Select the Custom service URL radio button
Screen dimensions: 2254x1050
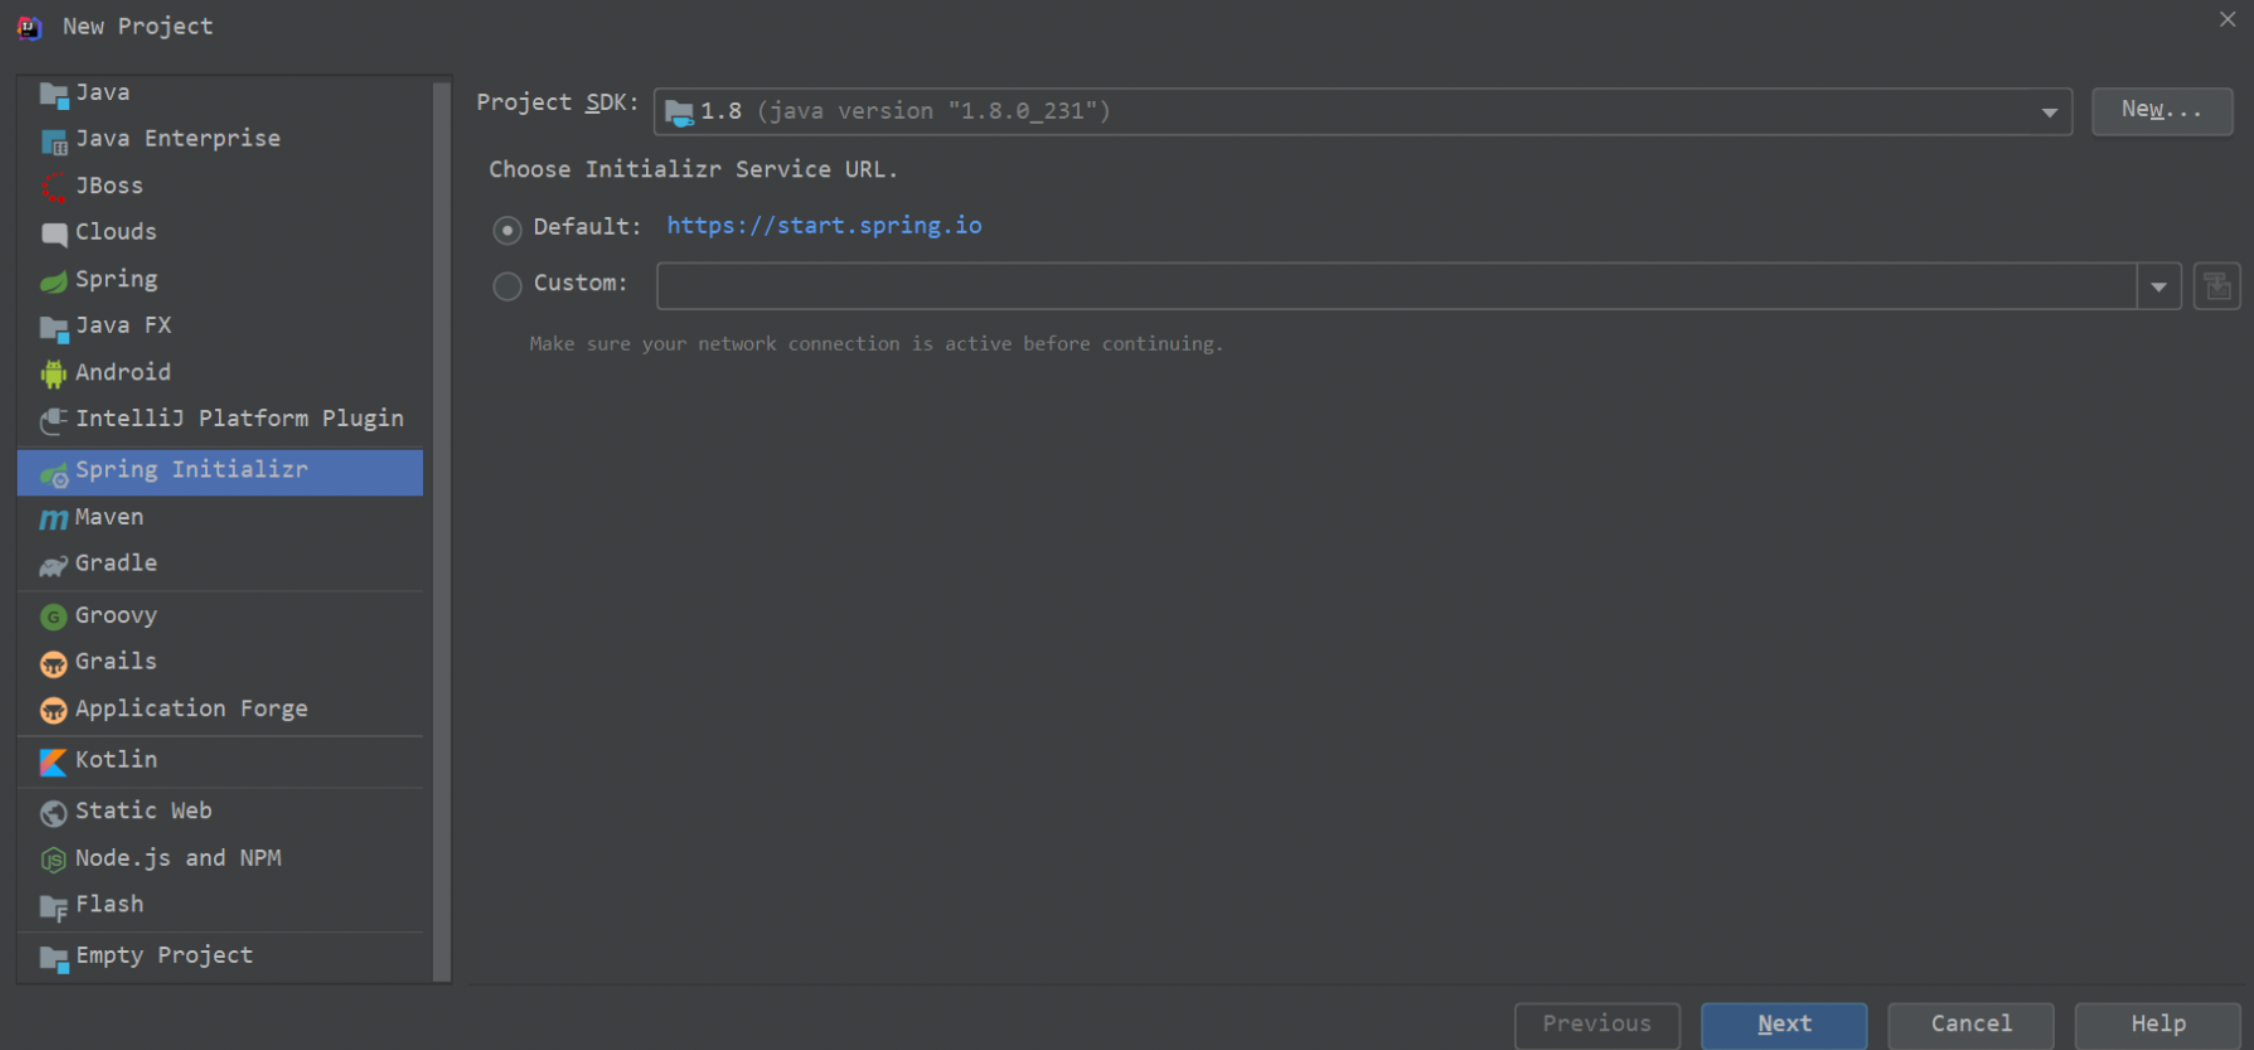(x=507, y=286)
